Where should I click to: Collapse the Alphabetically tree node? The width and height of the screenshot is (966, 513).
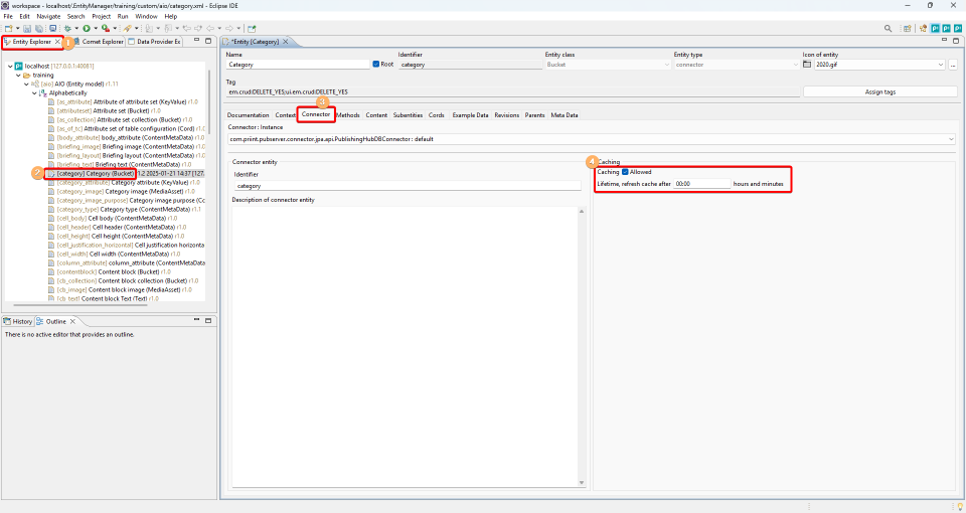(34, 93)
